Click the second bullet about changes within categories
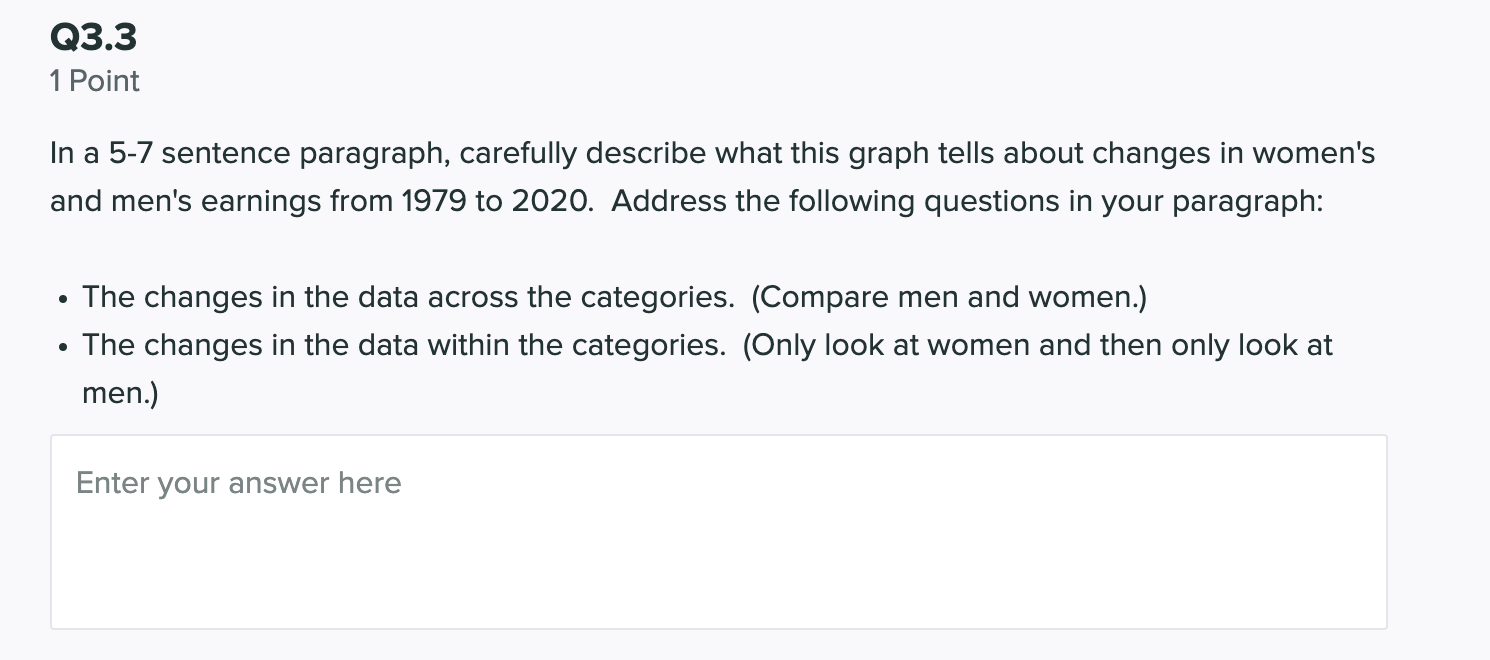 coord(707,344)
